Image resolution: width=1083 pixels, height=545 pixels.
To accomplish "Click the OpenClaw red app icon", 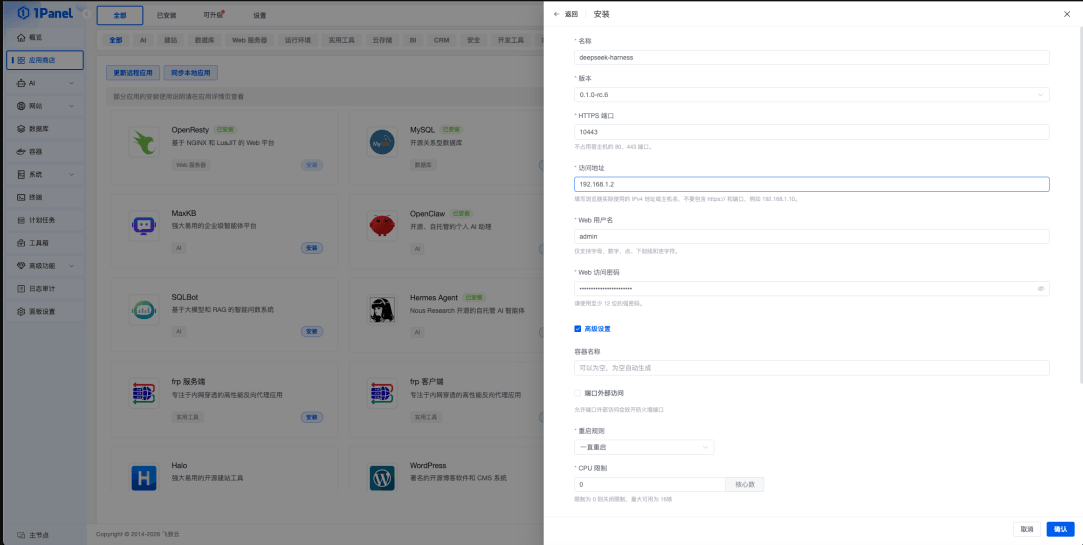I will (382, 226).
